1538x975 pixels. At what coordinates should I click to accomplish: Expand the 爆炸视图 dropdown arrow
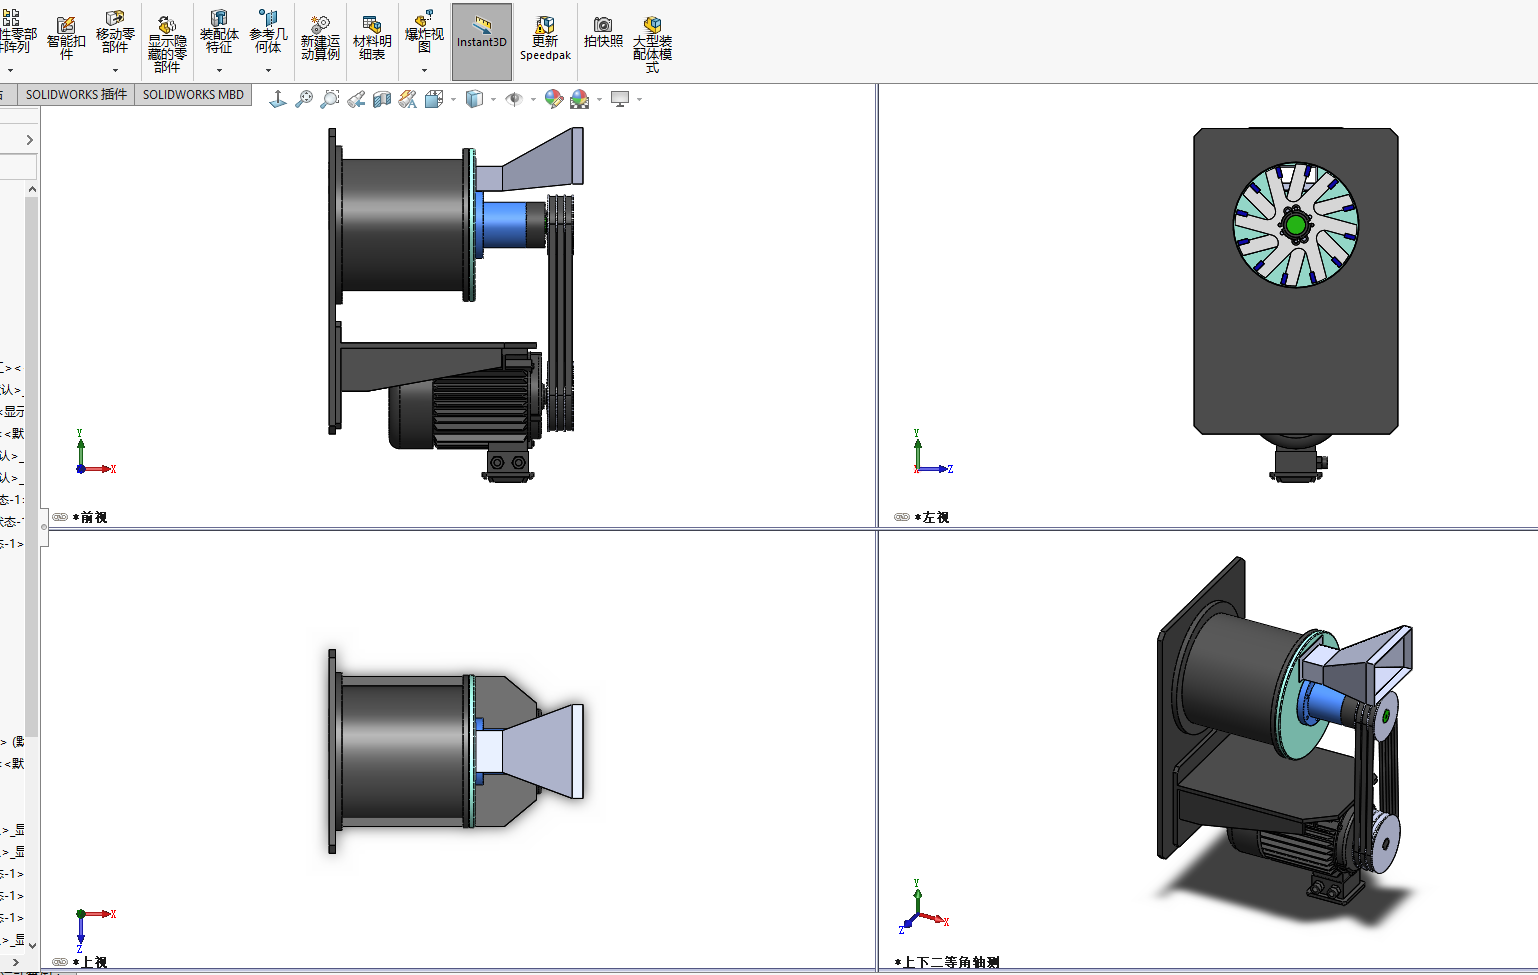[x=424, y=70]
